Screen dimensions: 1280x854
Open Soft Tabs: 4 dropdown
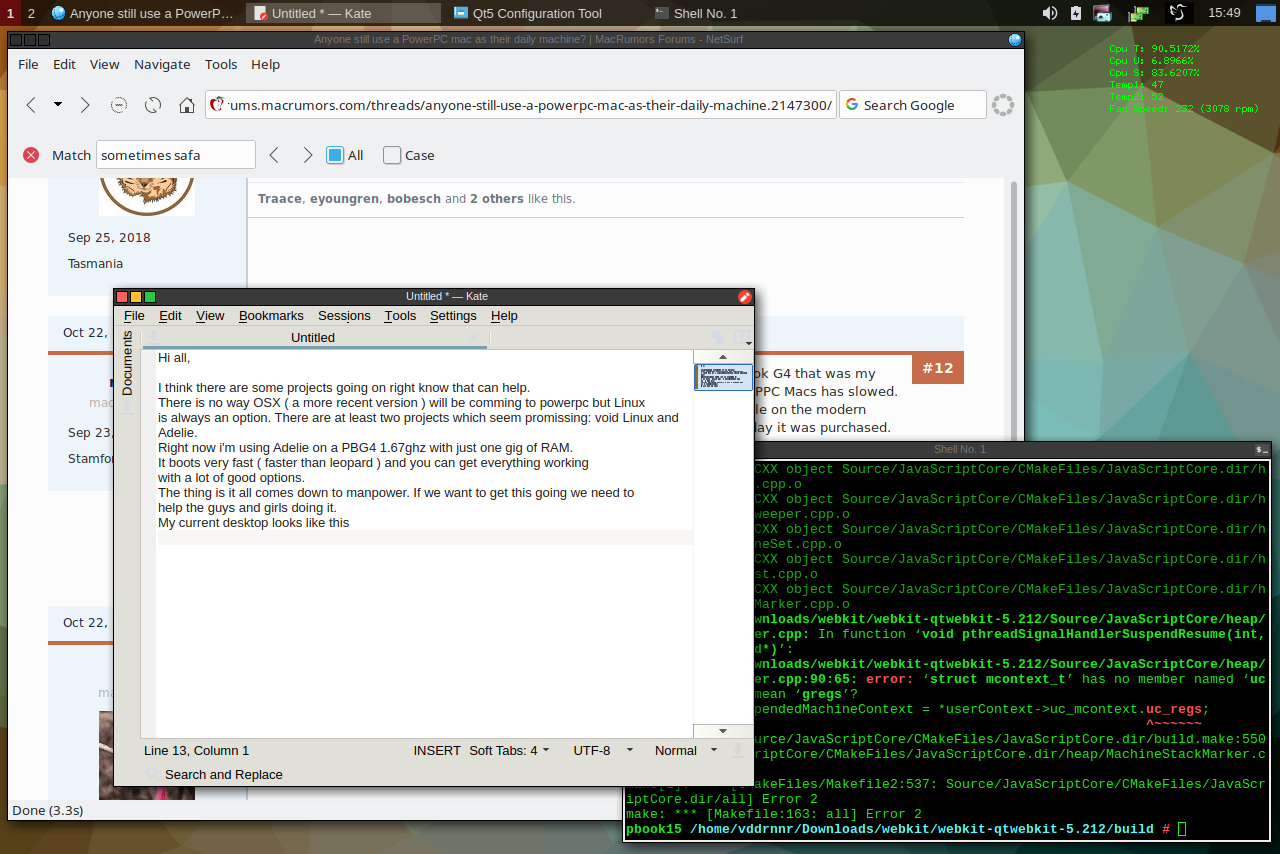pos(509,750)
